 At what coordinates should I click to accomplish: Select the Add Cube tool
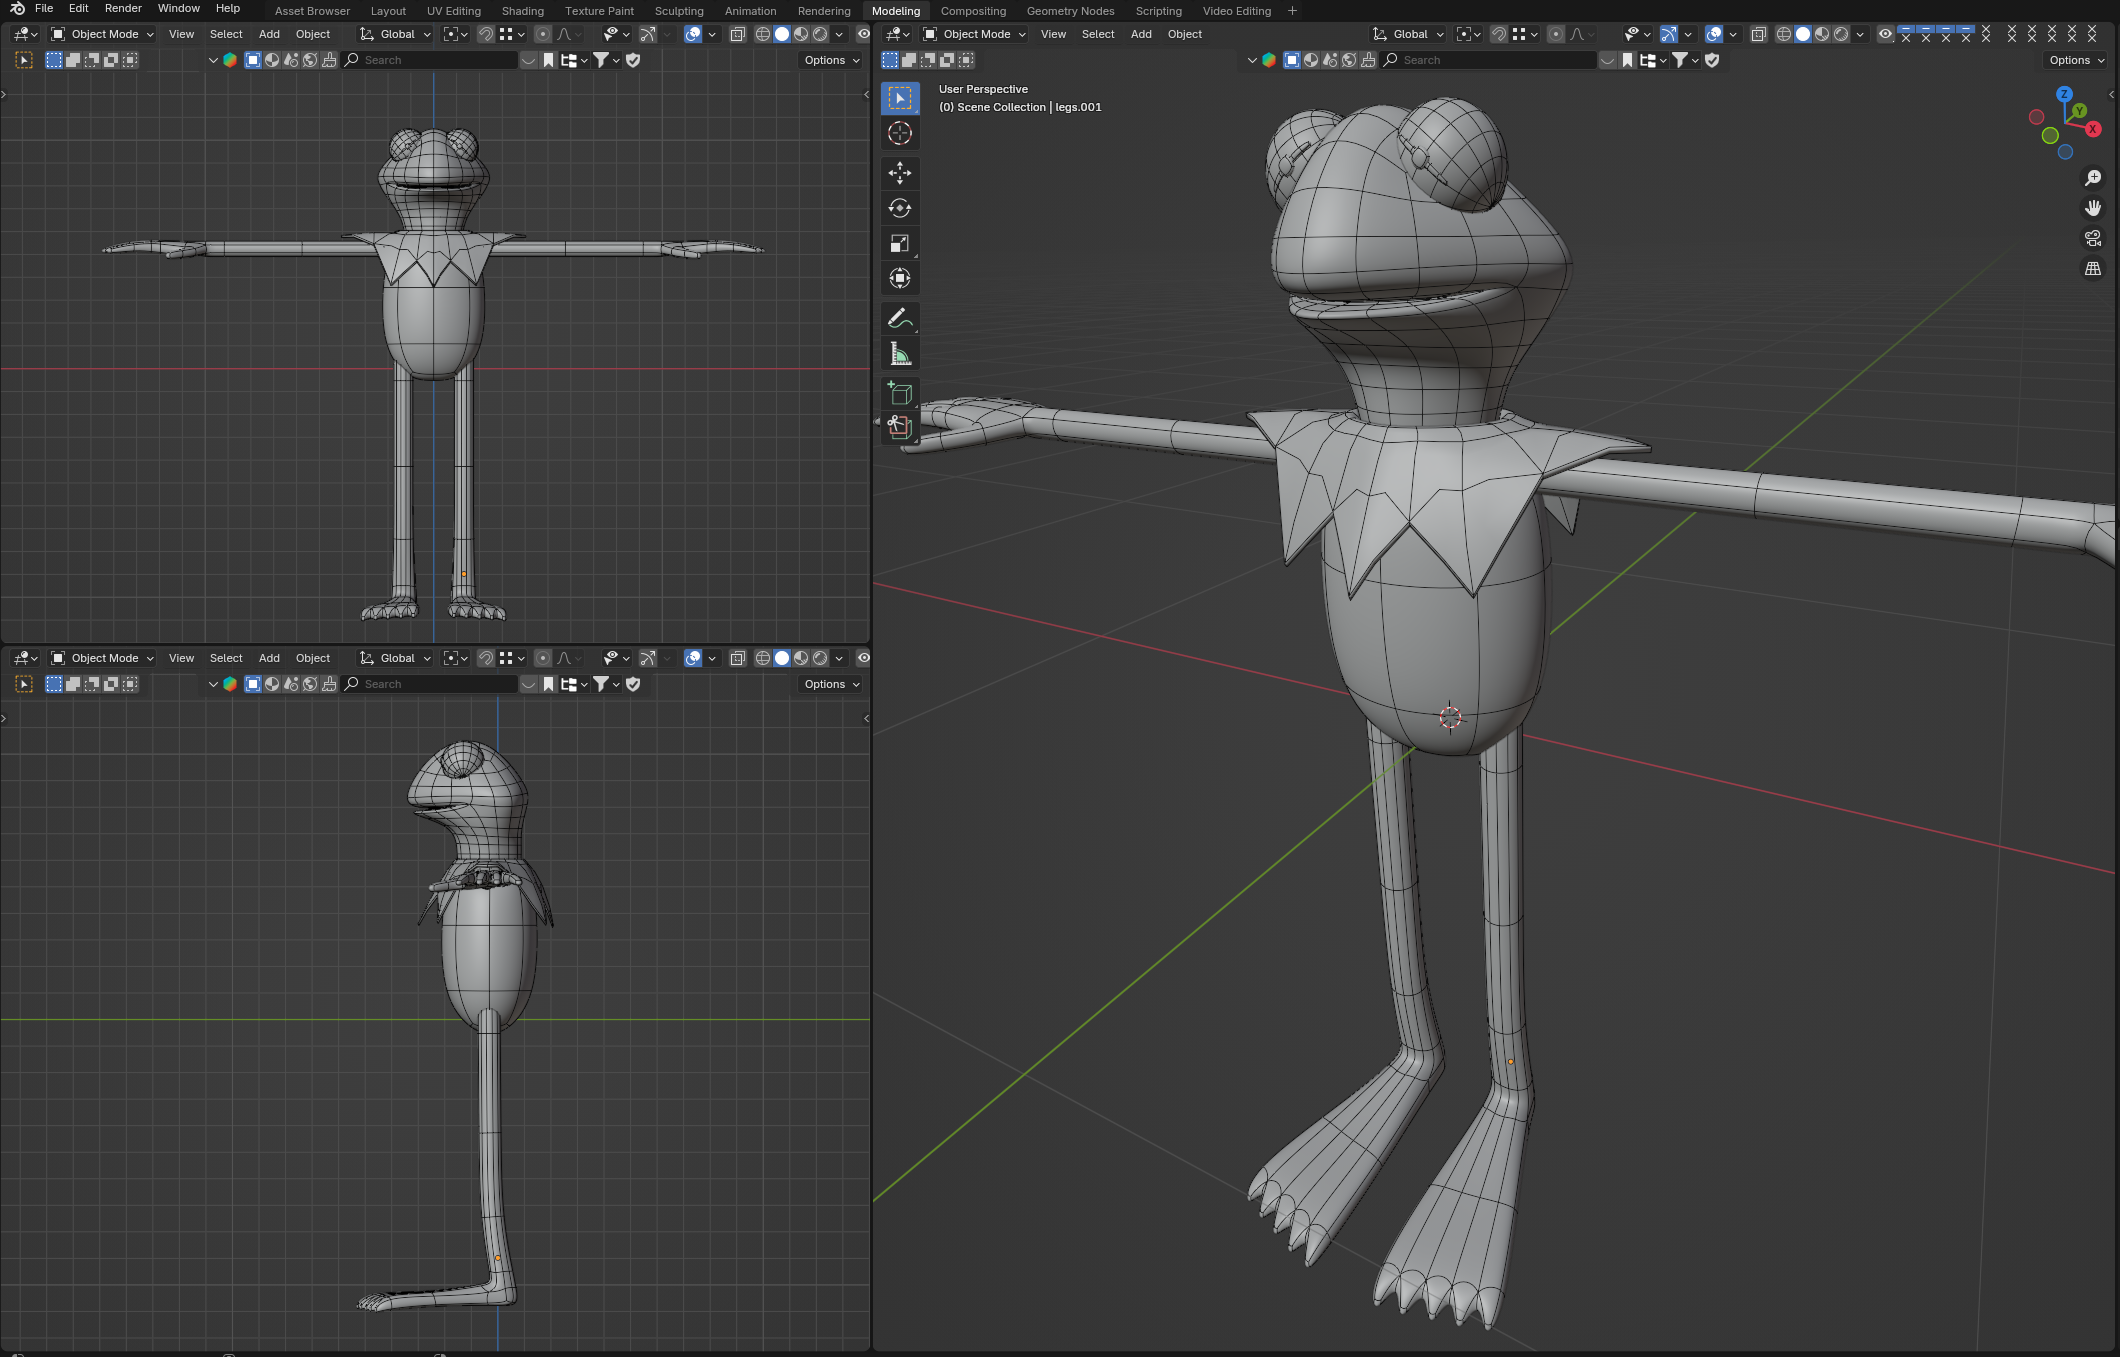click(900, 393)
